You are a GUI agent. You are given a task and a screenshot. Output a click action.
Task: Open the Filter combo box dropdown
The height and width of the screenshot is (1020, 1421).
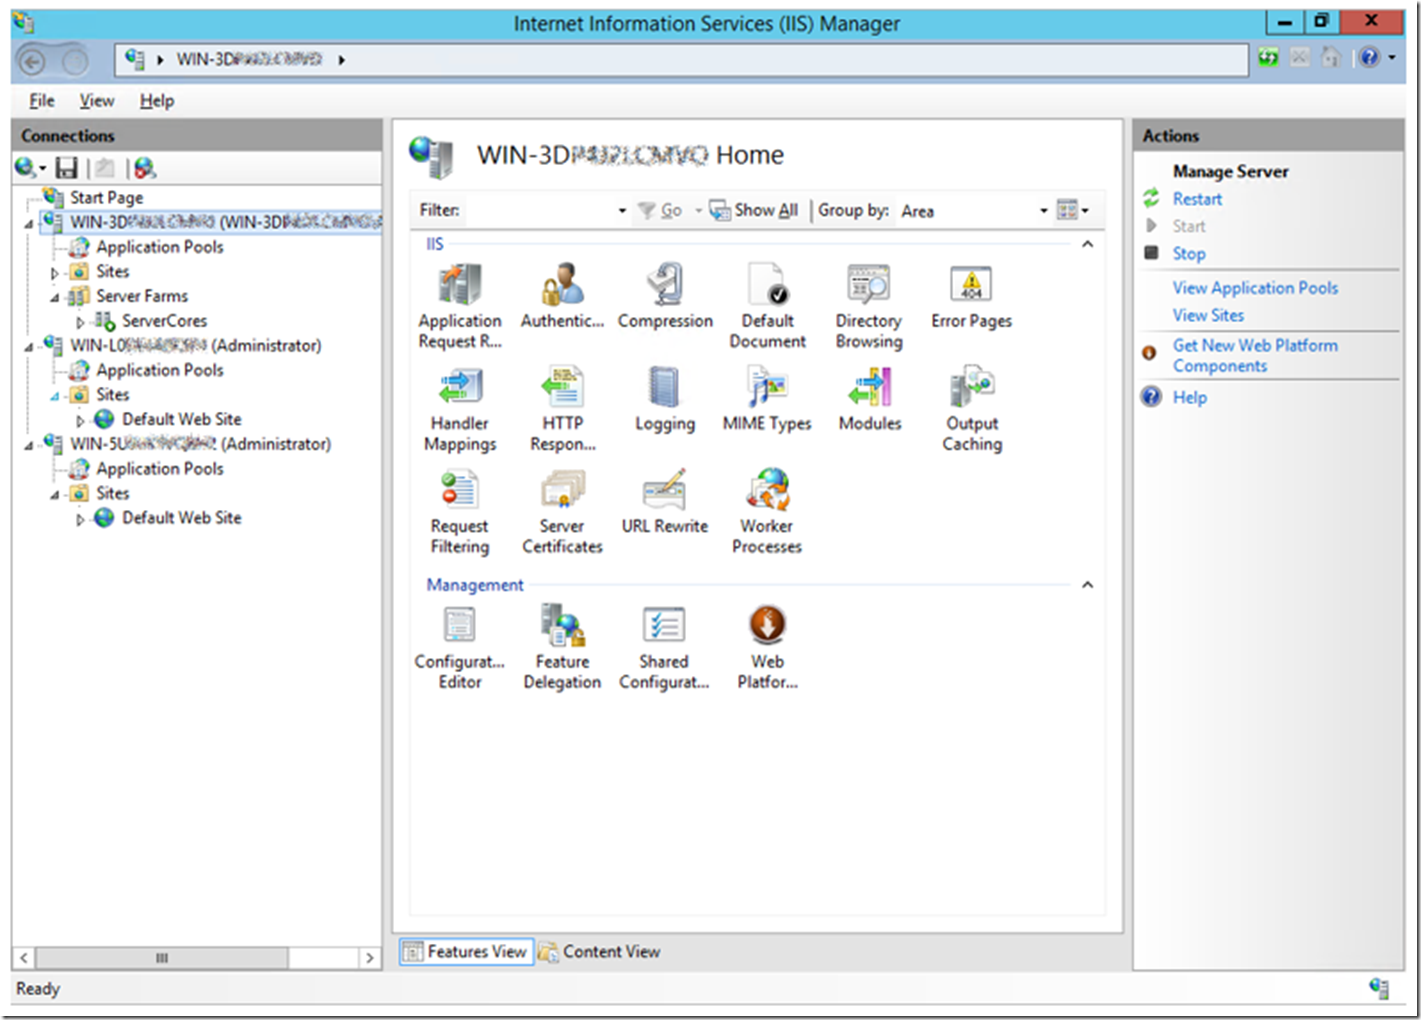click(622, 210)
